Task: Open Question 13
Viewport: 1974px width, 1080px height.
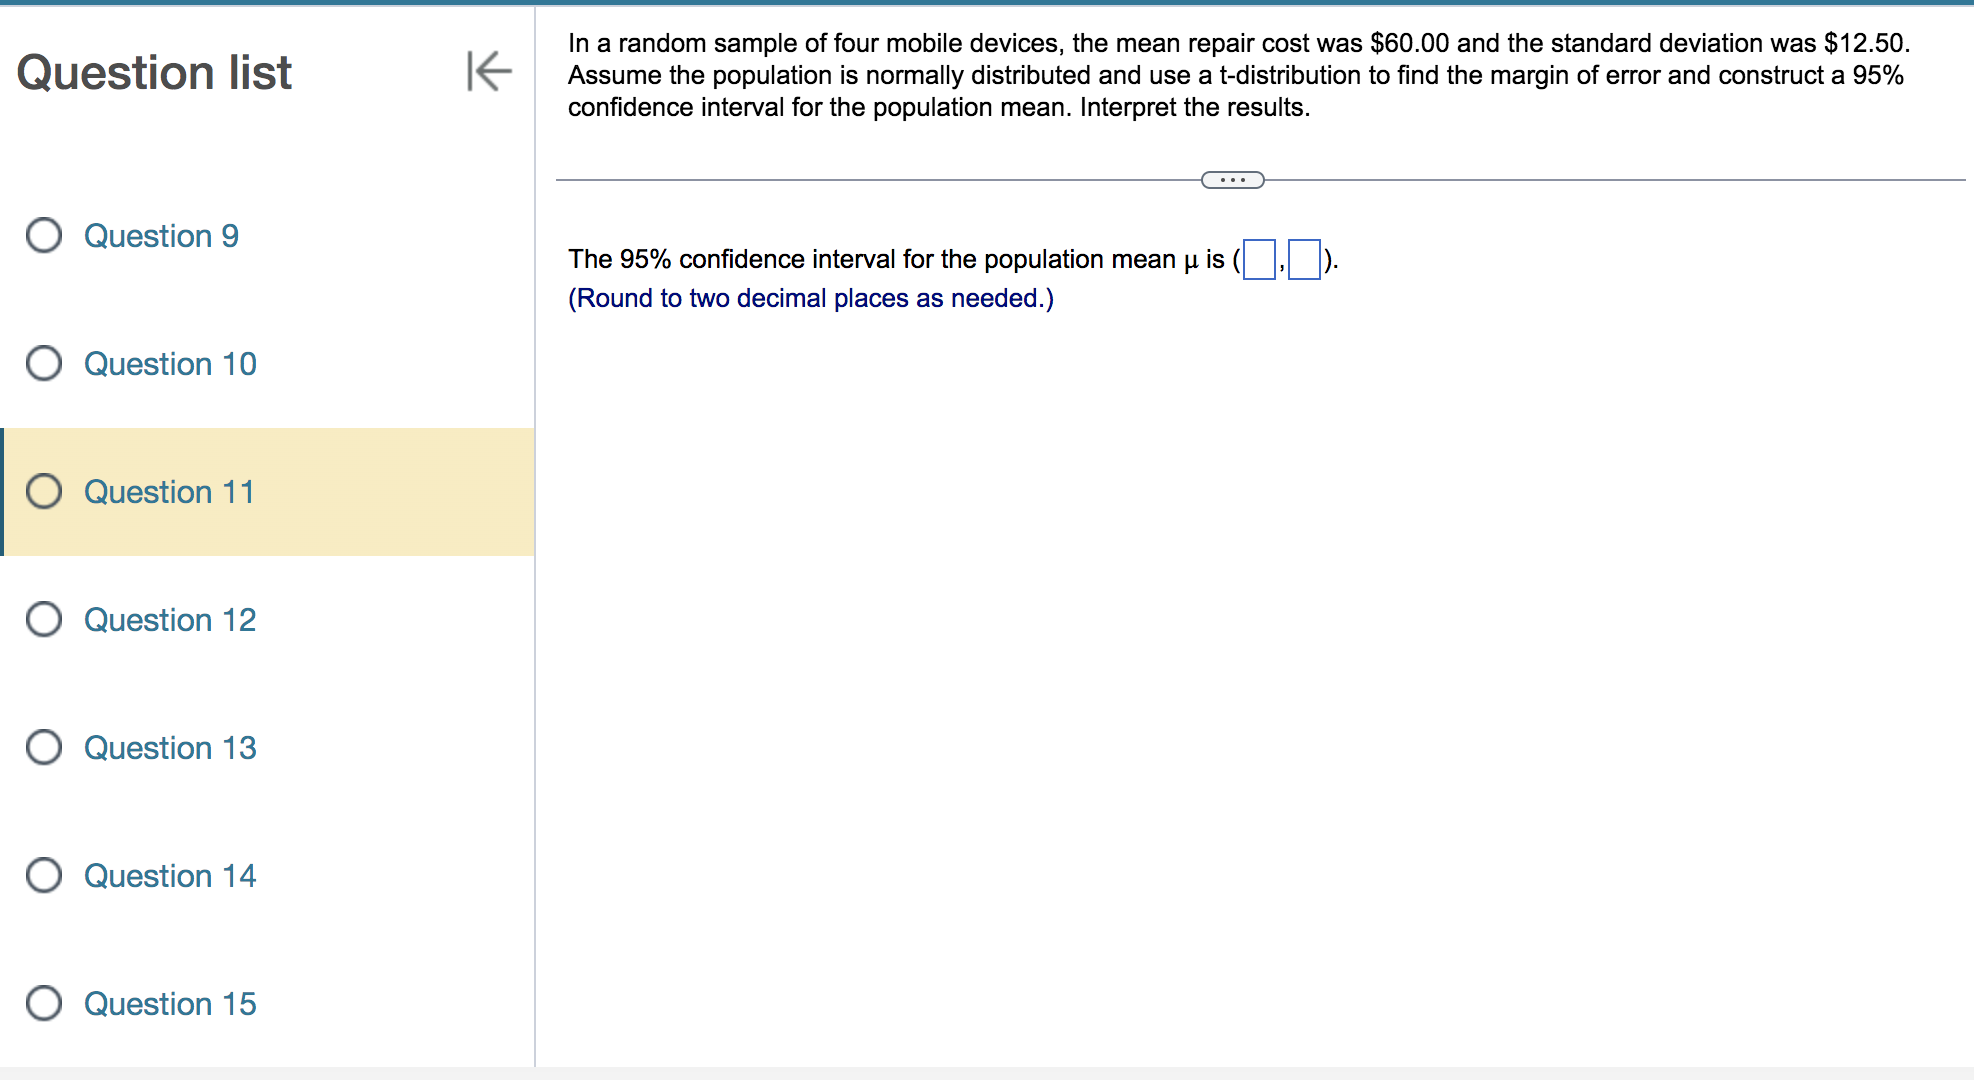Action: (x=169, y=747)
